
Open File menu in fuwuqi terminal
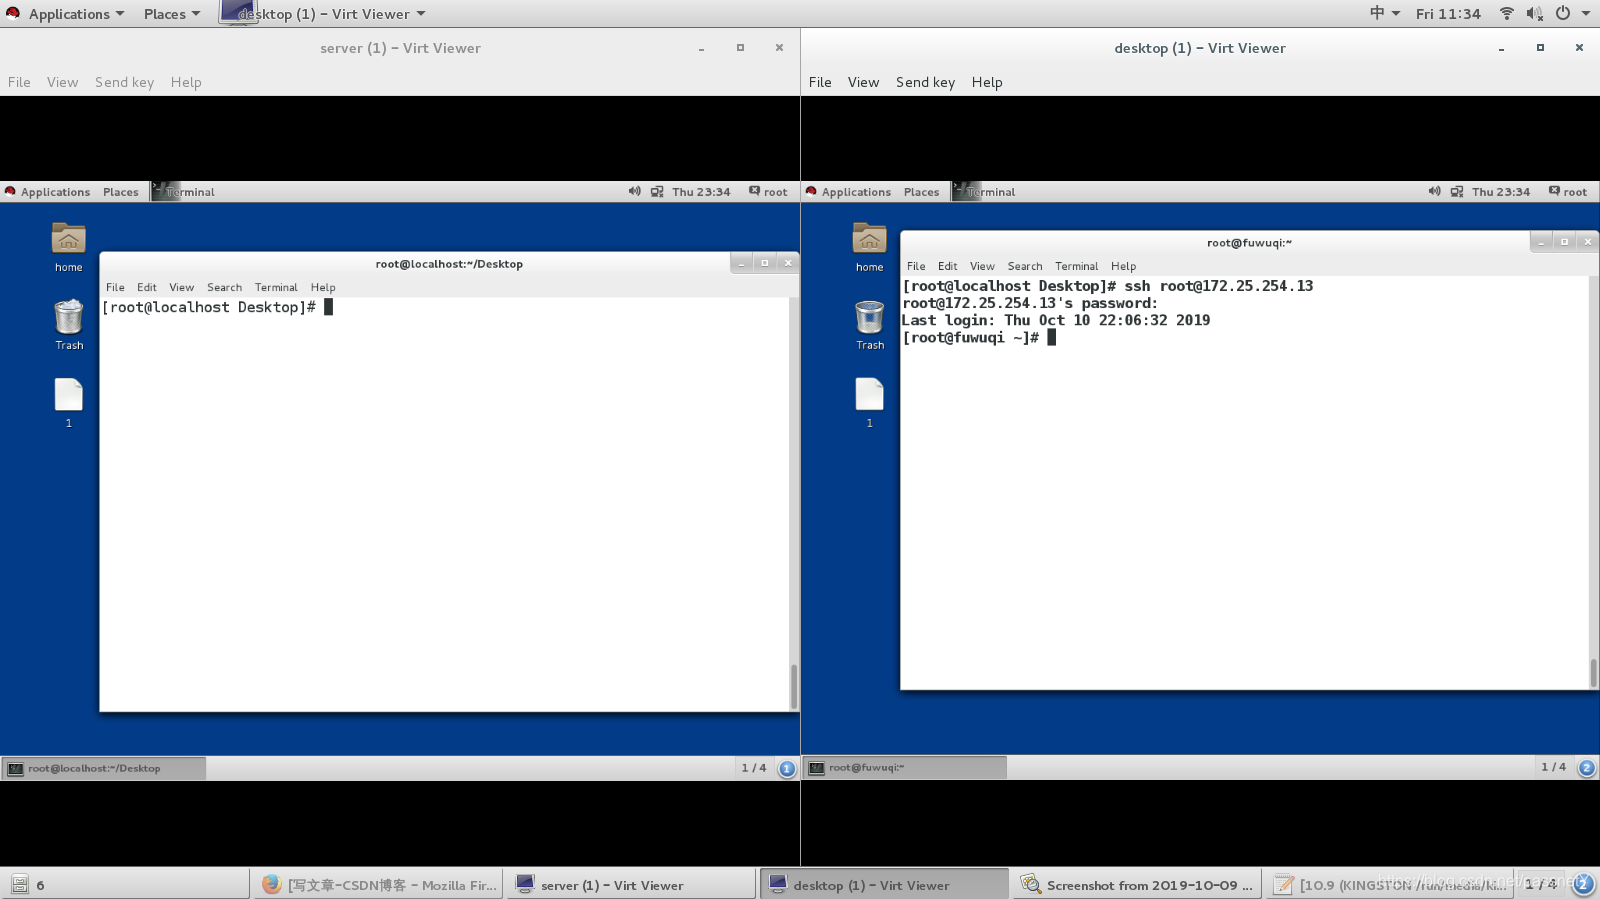pos(916,266)
